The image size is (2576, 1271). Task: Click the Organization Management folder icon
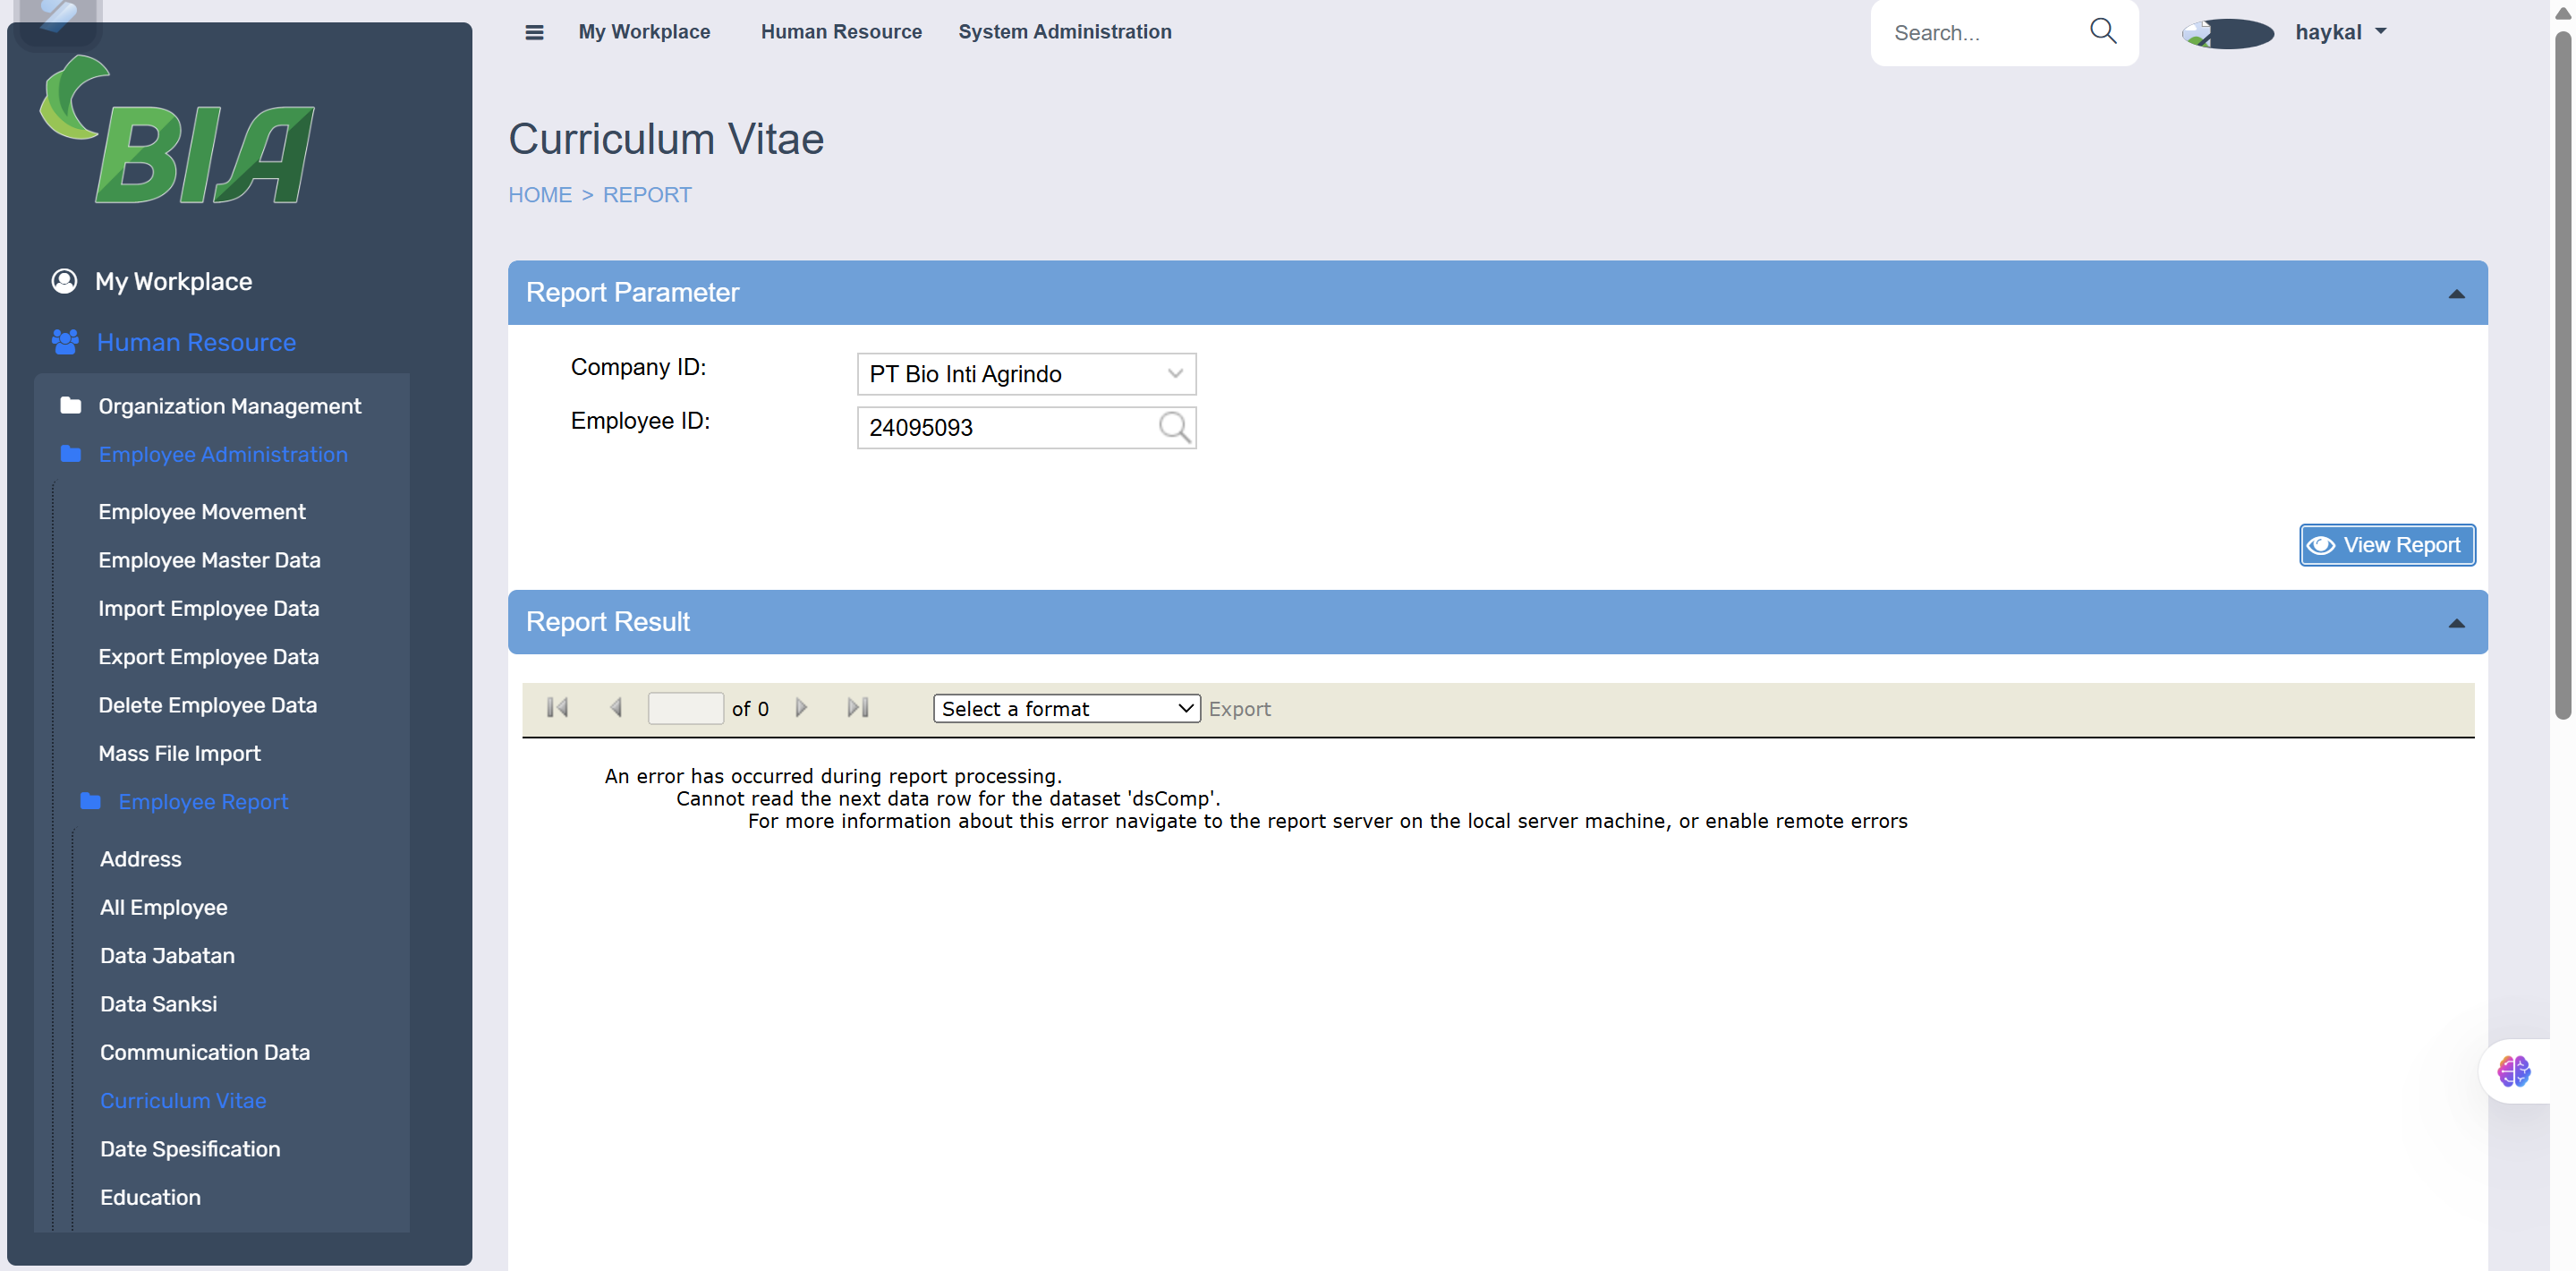point(70,405)
